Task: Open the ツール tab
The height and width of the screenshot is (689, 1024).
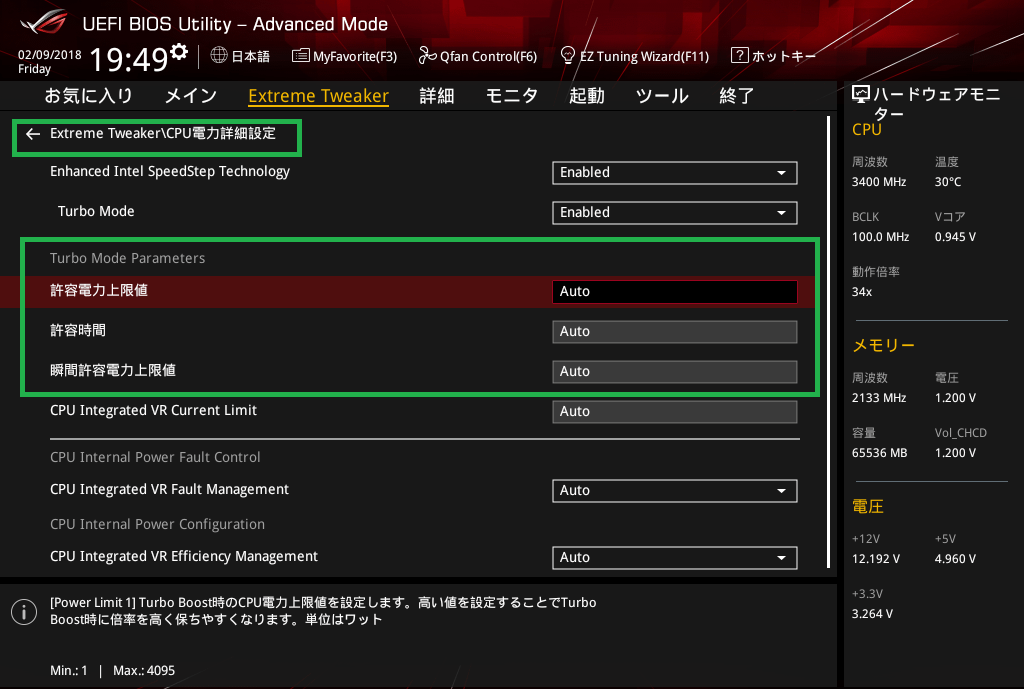Action: 662,96
